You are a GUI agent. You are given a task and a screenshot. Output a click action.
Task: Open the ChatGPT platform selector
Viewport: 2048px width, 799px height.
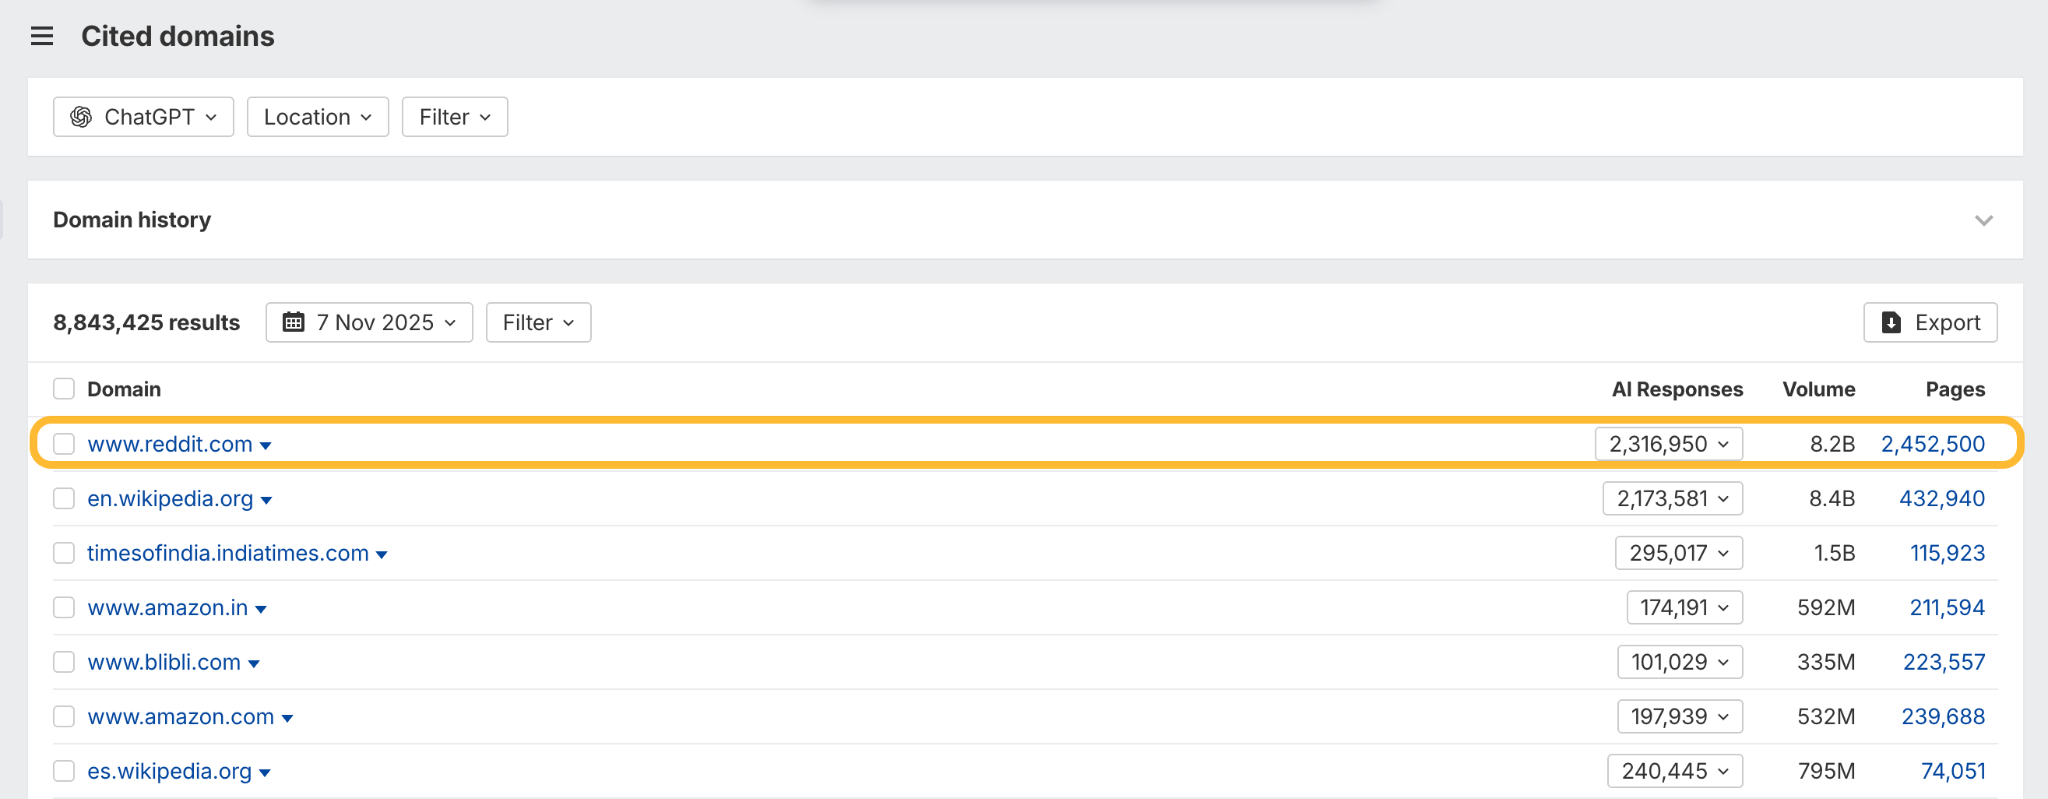tap(143, 116)
